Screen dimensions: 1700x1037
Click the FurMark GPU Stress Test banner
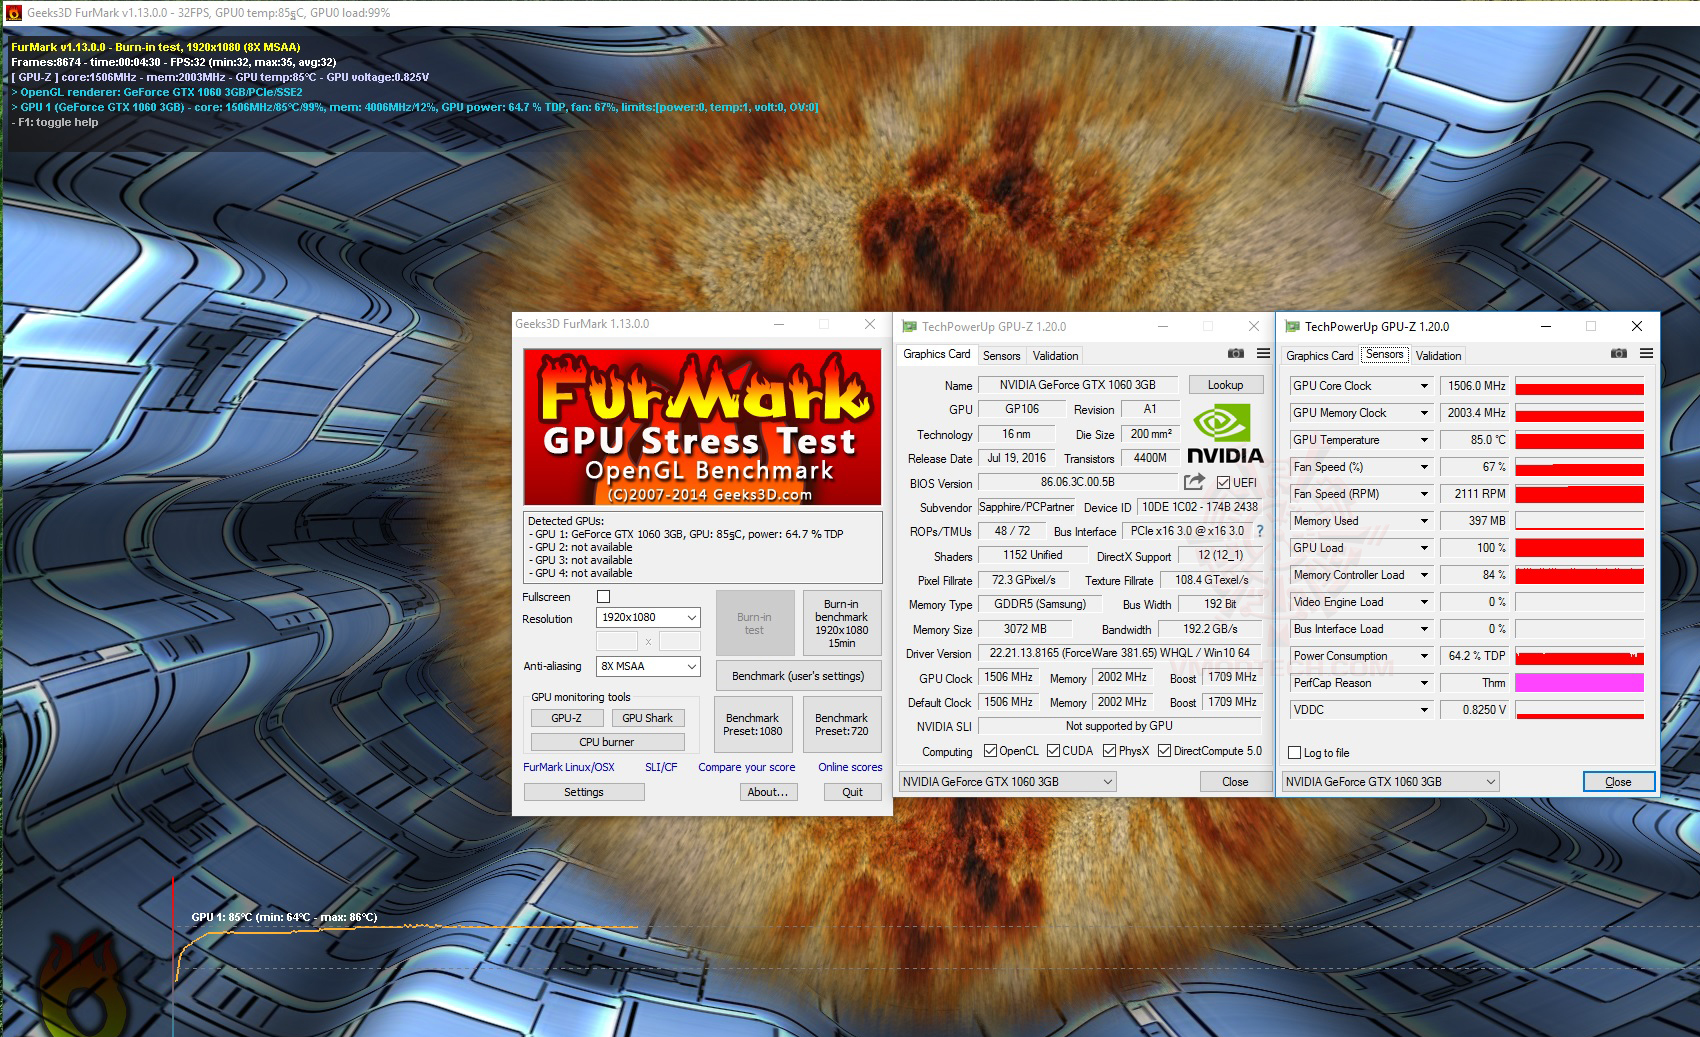click(703, 427)
